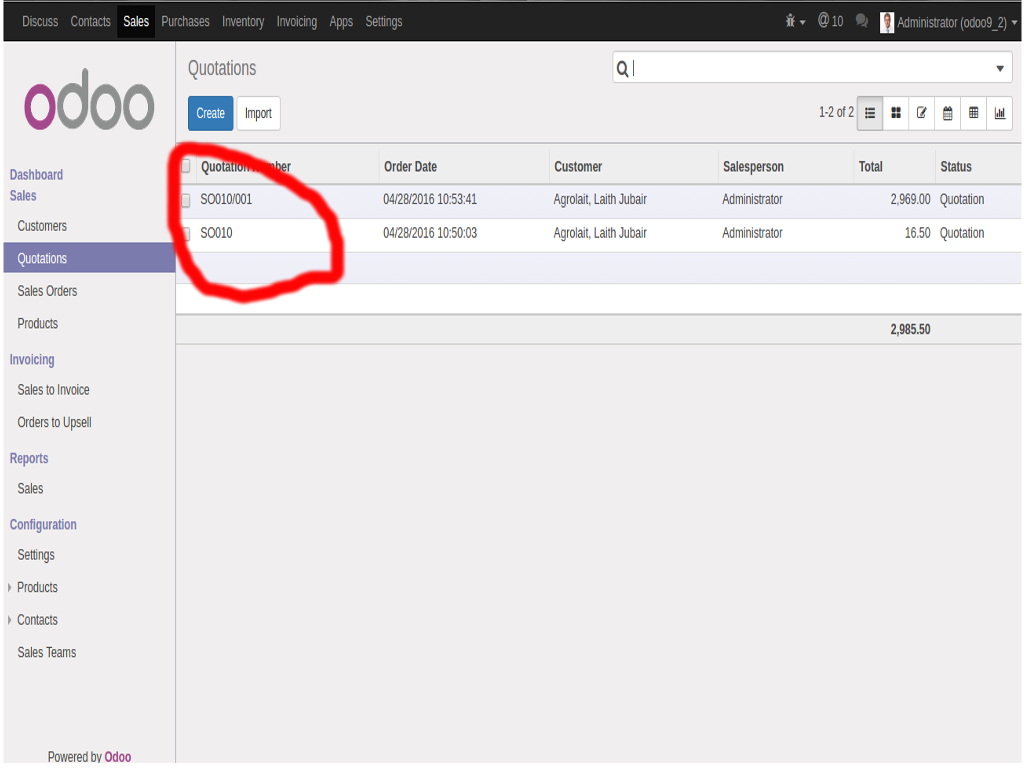
Task: Tick the checkbox for row SO010
Action: [186, 233]
